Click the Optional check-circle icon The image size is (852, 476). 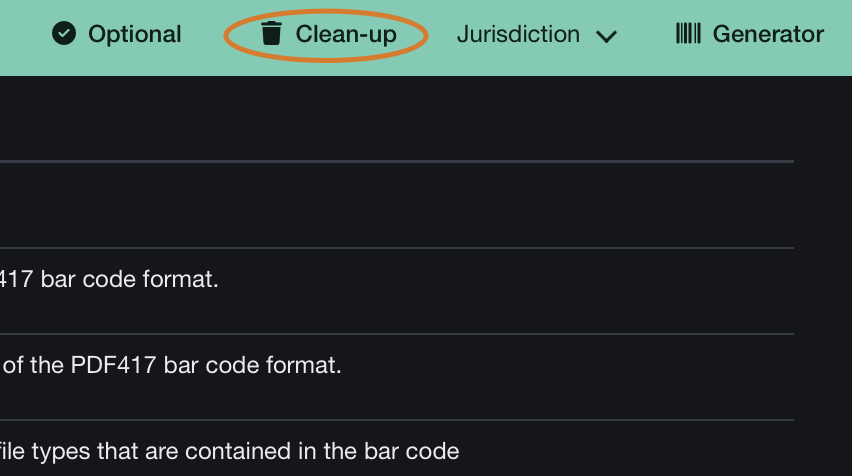(x=64, y=34)
